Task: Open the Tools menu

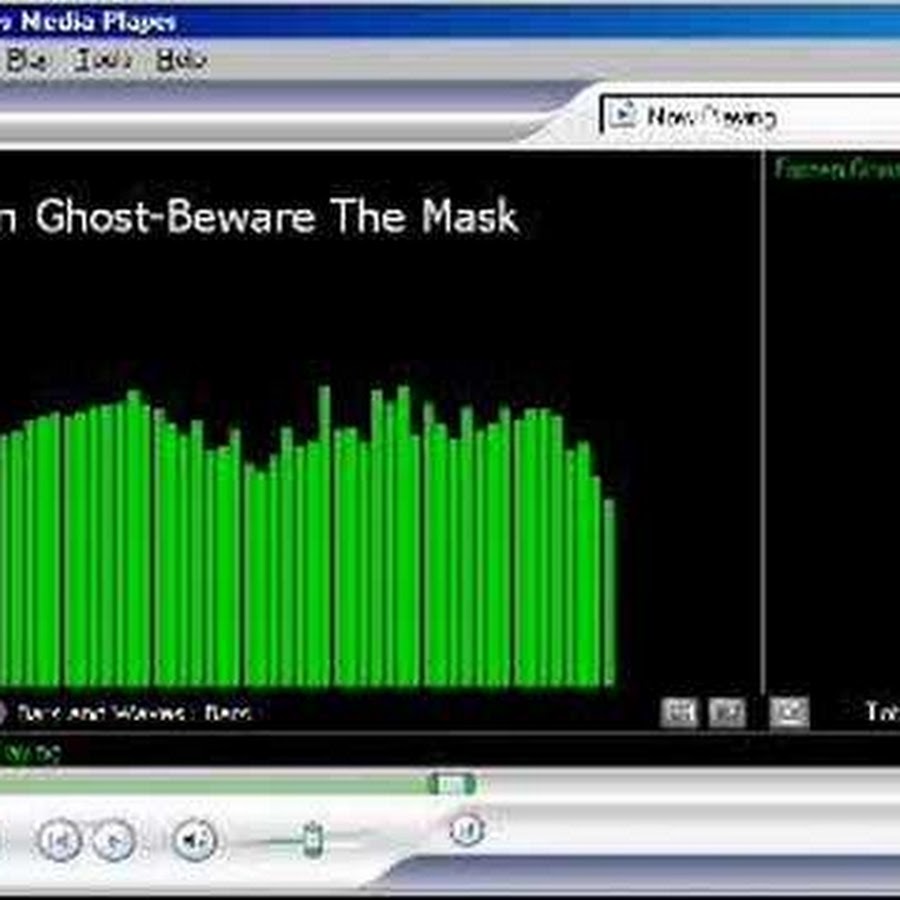Action: 104,60
